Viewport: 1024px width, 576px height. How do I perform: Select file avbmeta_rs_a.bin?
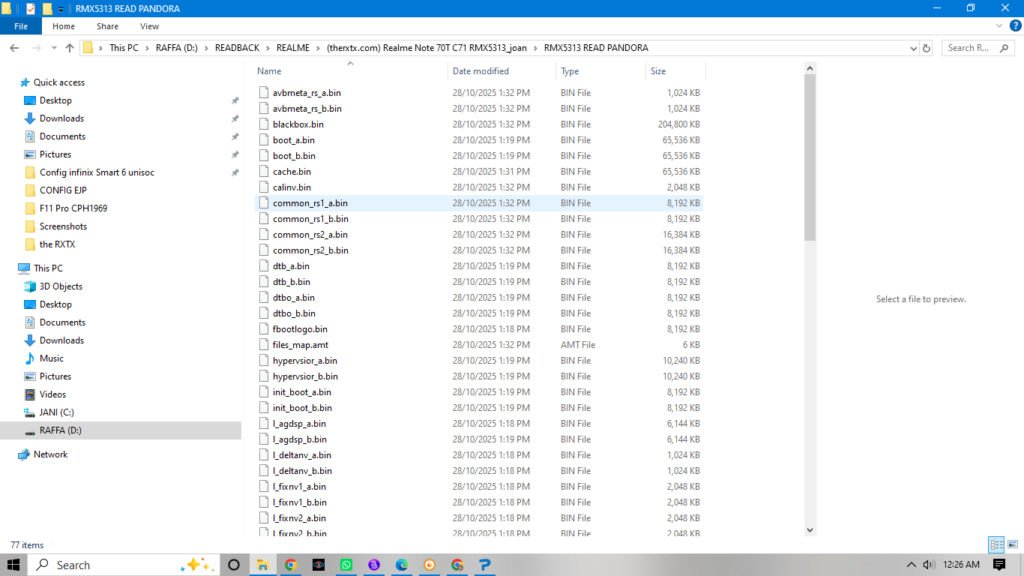point(306,93)
